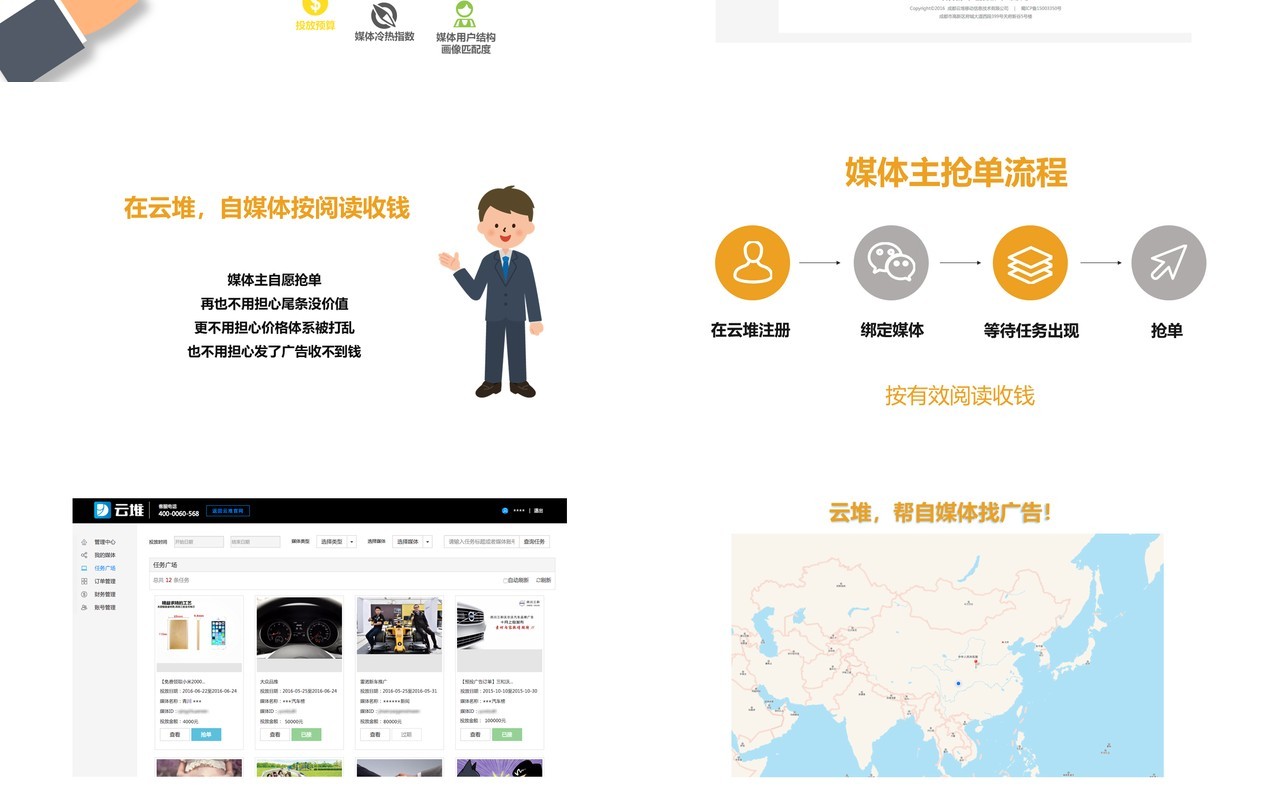Toggle the 自动刷新 auto-refresh checkbox
This screenshot has height=800, width=1280.
click(505, 580)
